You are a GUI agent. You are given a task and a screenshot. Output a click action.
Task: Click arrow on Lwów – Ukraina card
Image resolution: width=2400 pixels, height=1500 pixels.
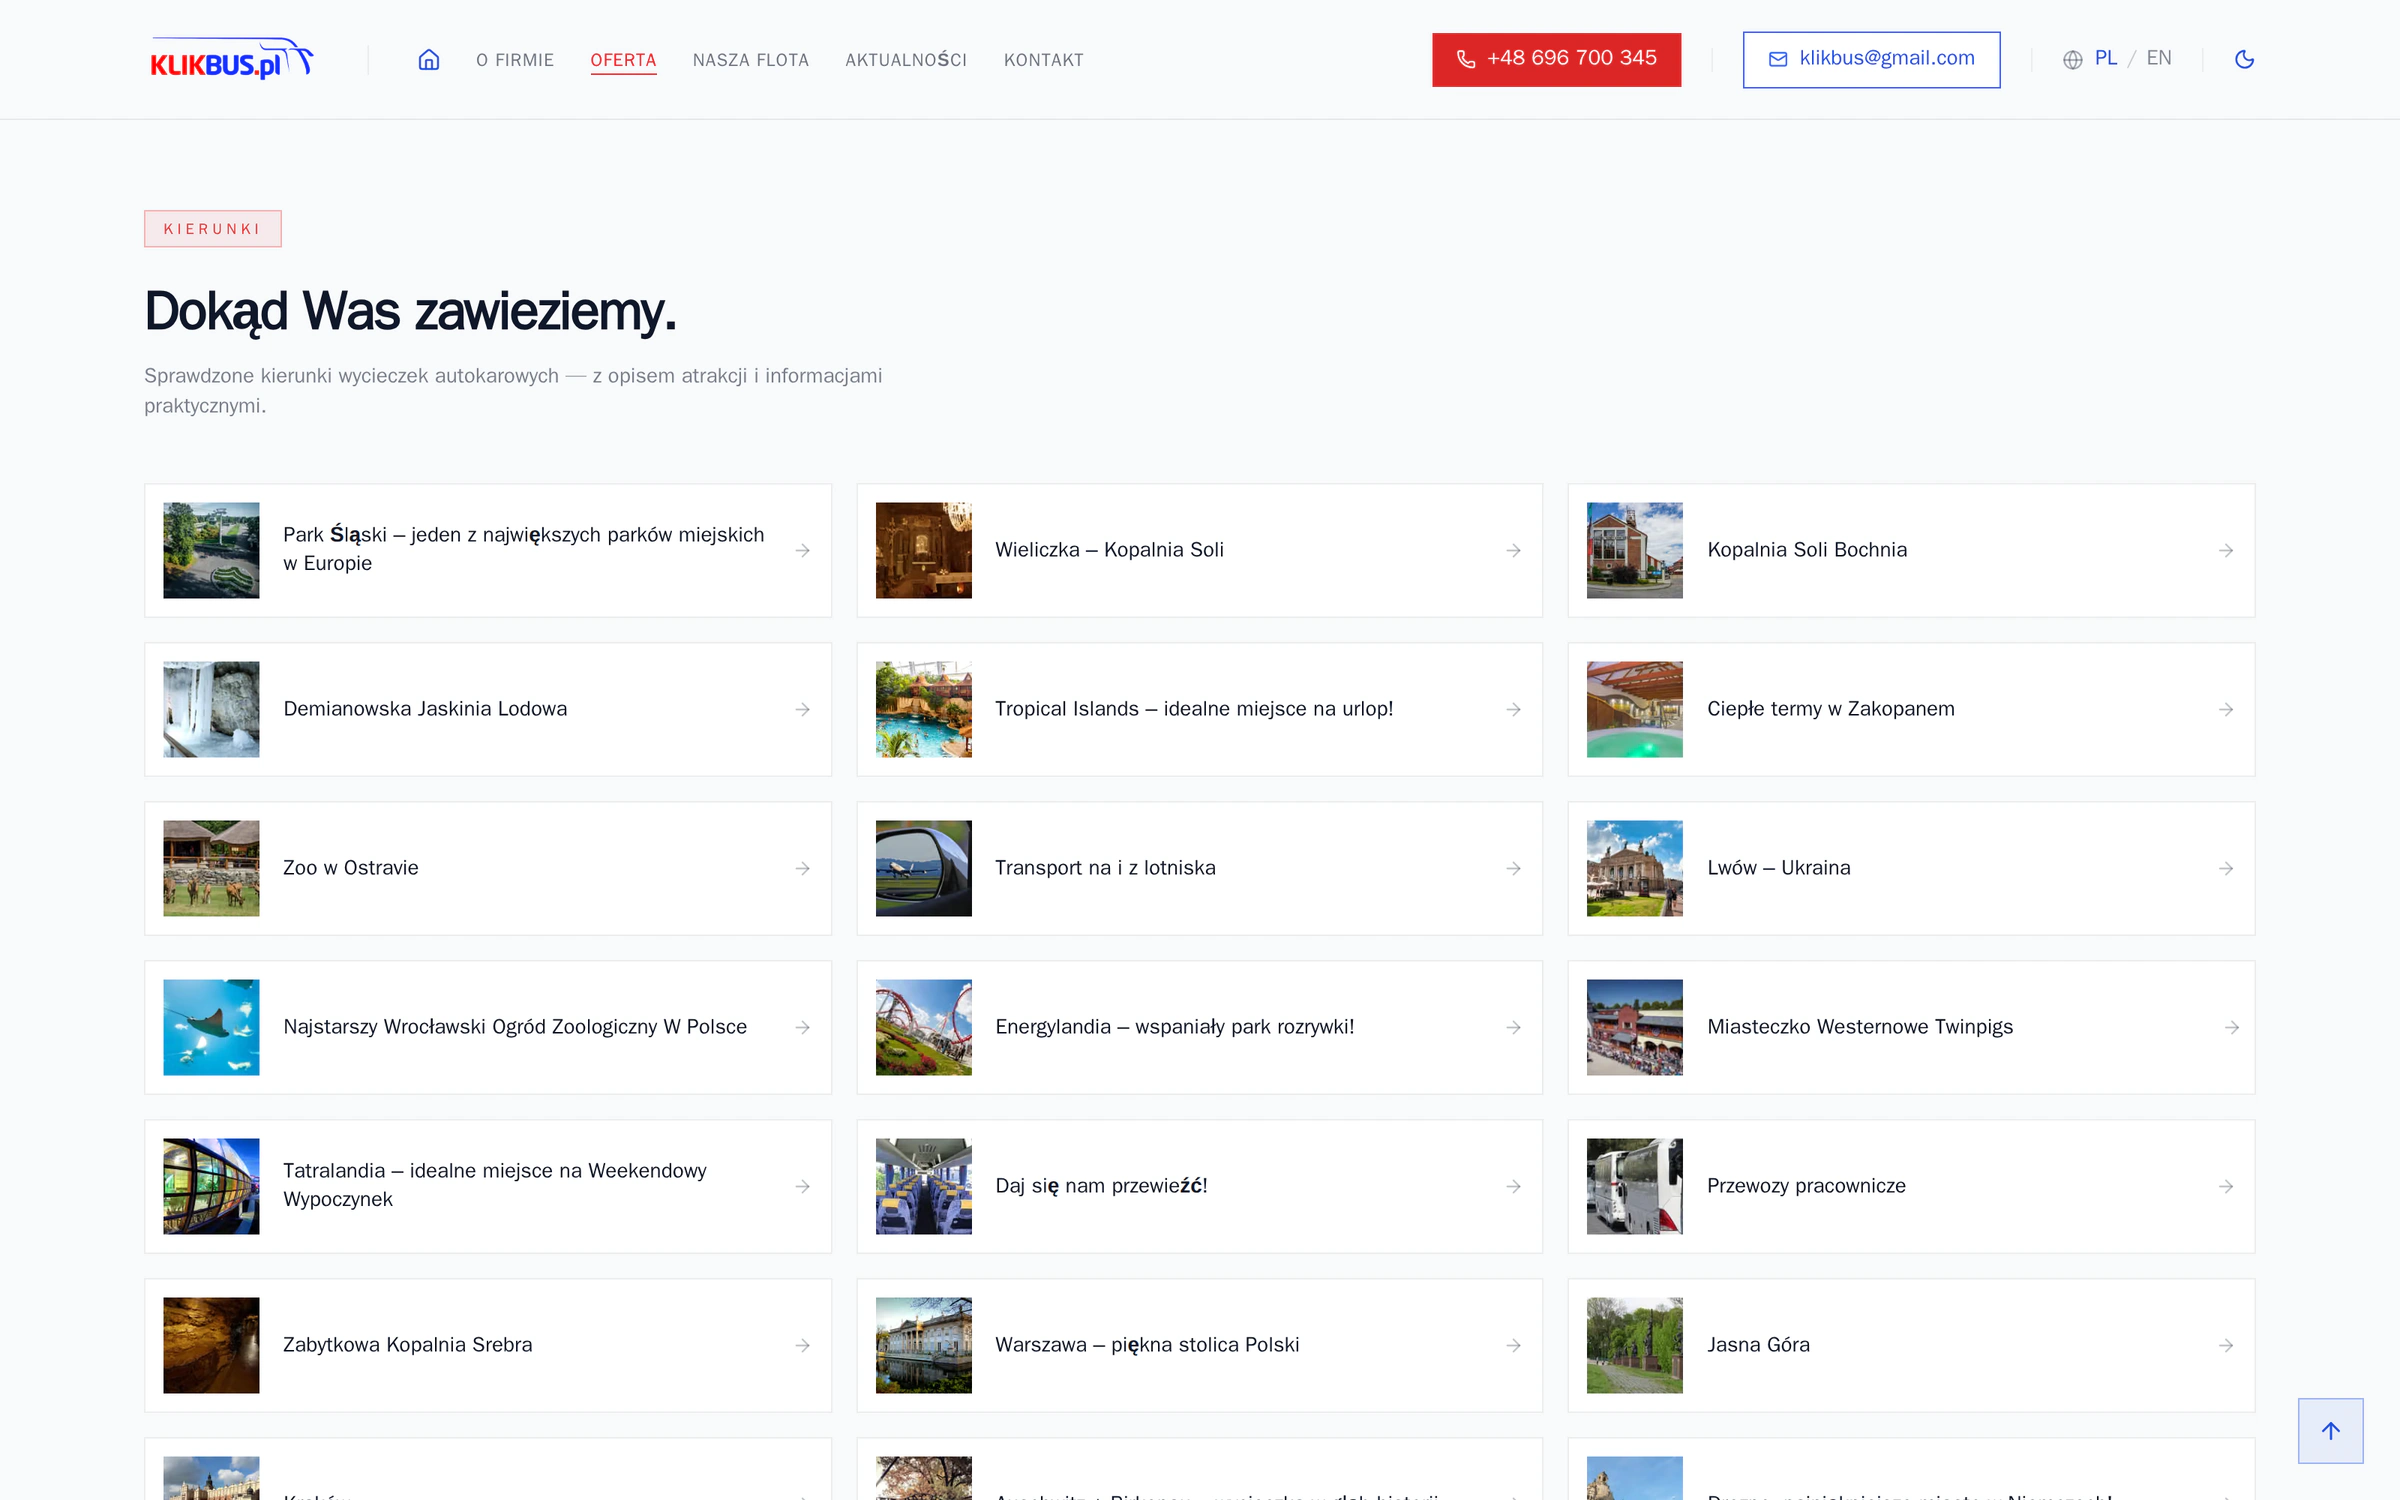[x=2225, y=869]
